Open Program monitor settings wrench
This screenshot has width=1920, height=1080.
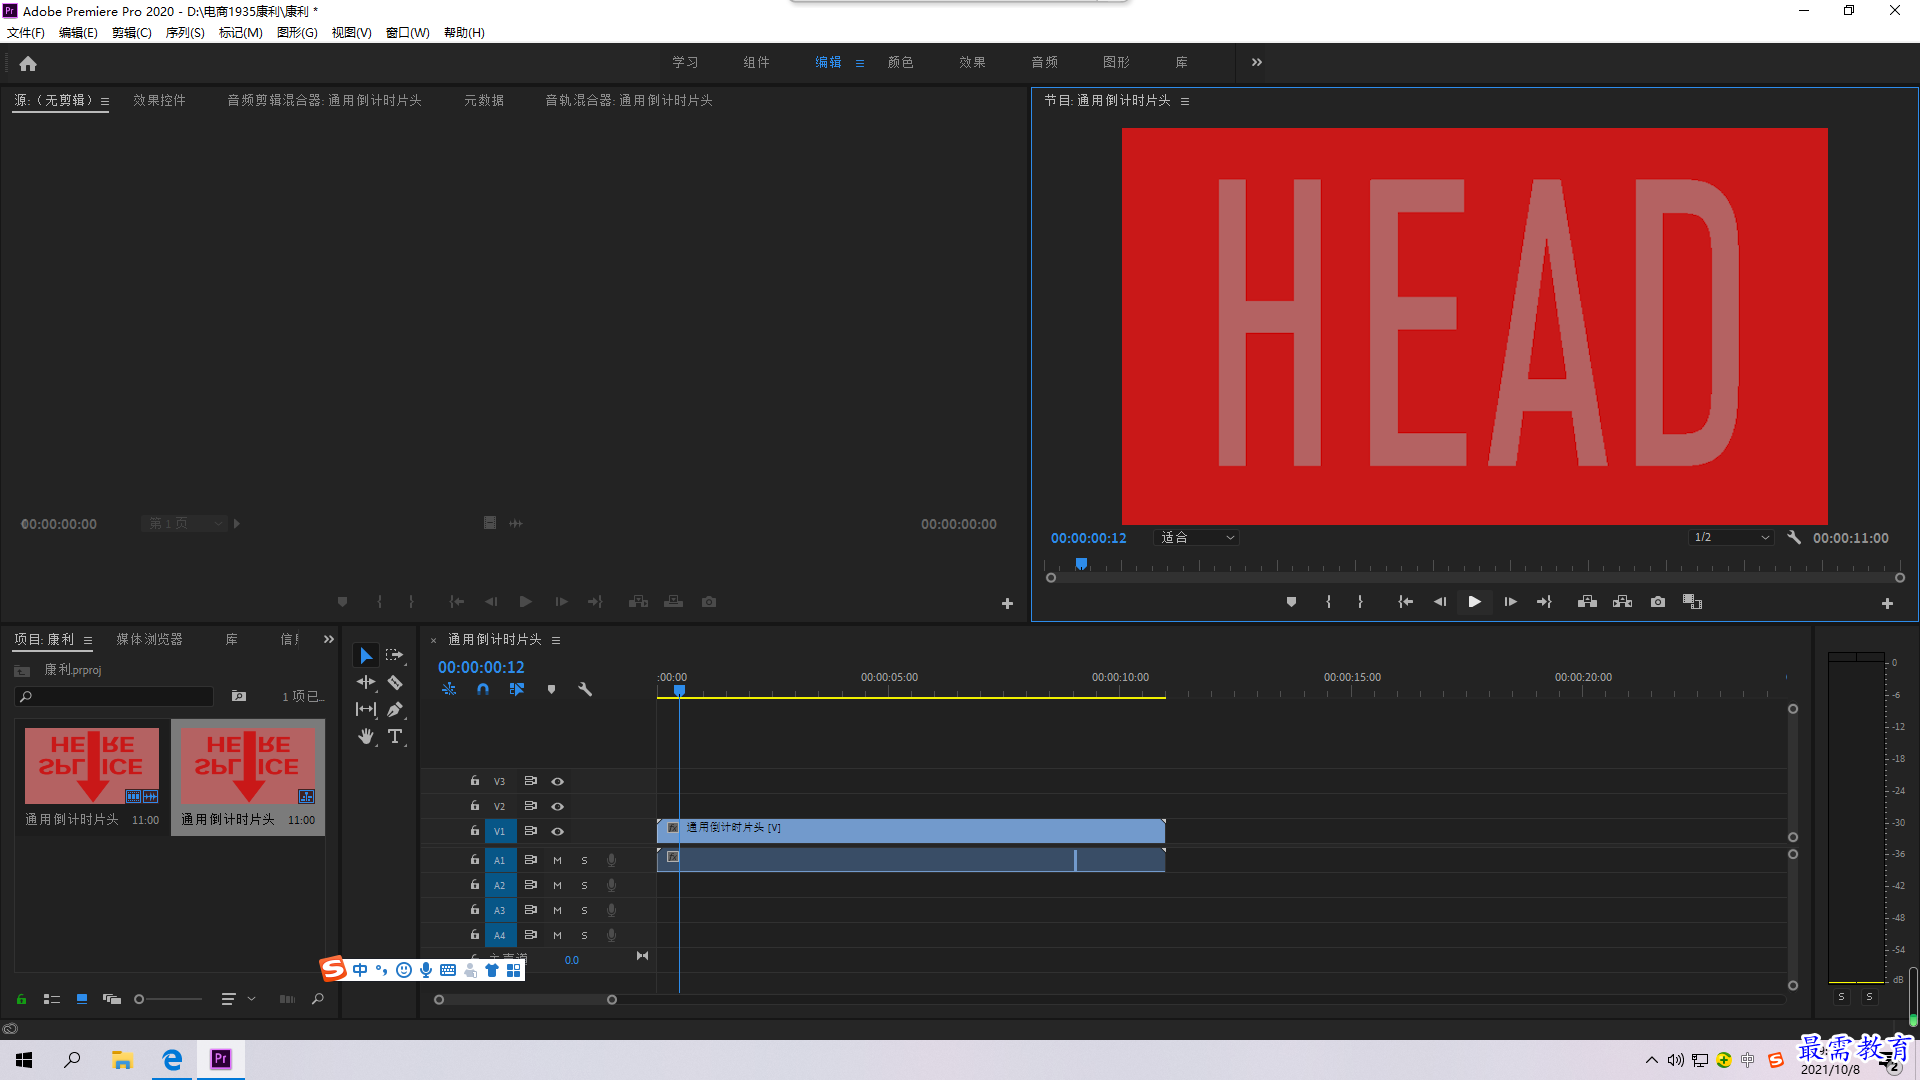(x=1794, y=537)
